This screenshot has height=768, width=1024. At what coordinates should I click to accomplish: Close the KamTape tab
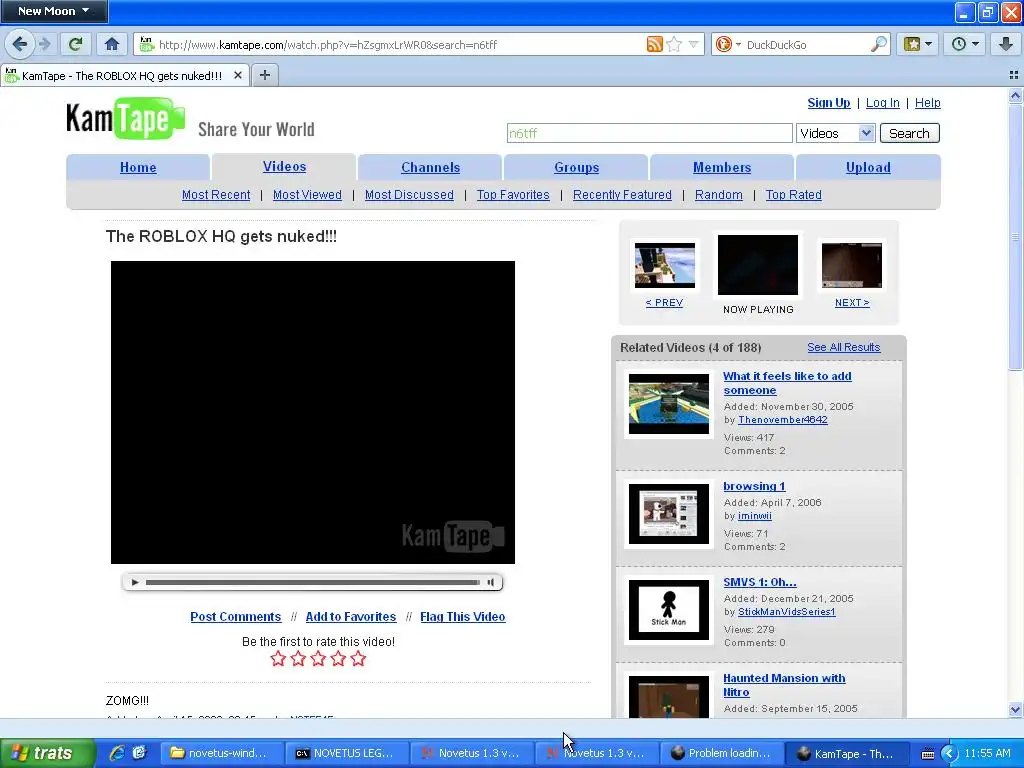[x=238, y=75]
